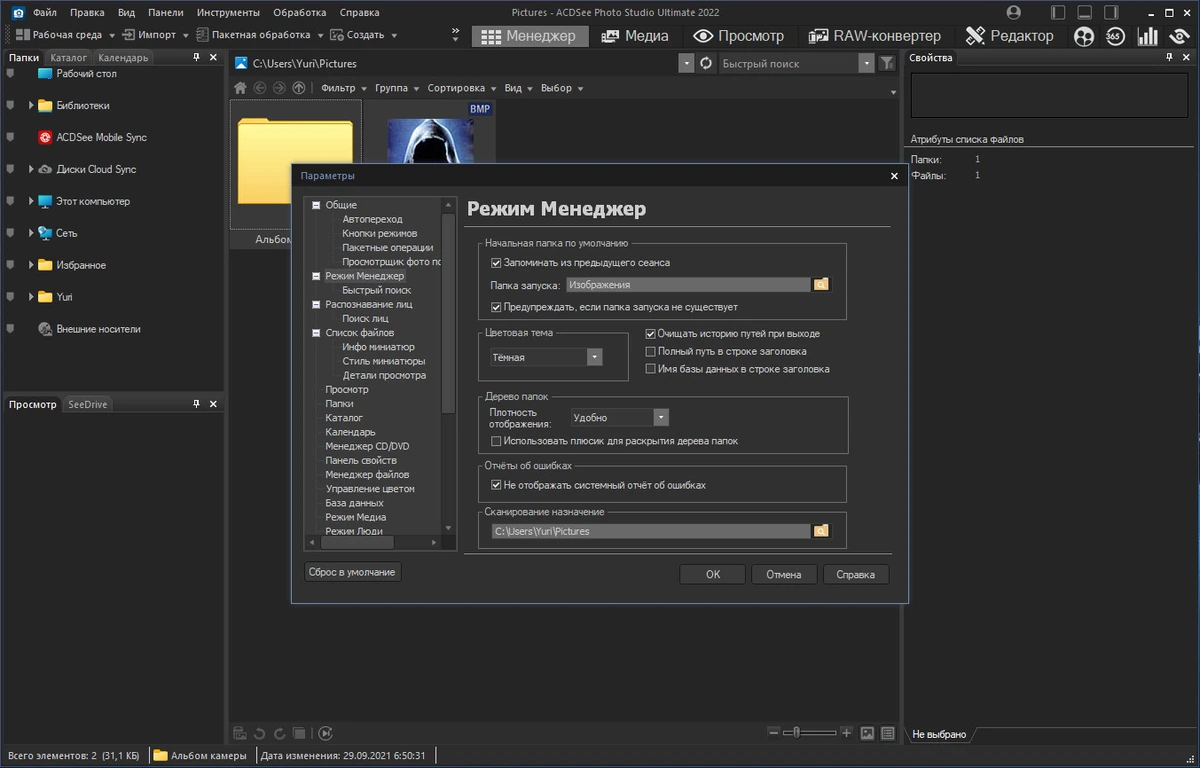Switch to details list view icon
Image resolution: width=1200 pixels, height=768 pixels.
[887, 733]
